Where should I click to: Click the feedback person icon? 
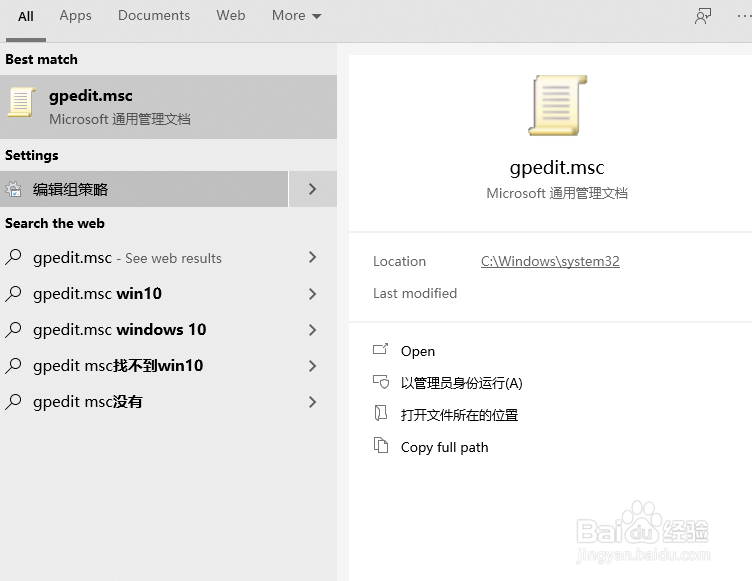tap(703, 16)
